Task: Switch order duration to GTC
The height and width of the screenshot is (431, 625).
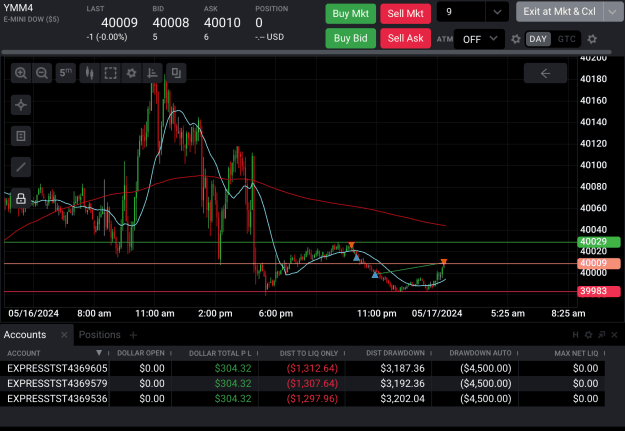Action: tap(566, 39)
